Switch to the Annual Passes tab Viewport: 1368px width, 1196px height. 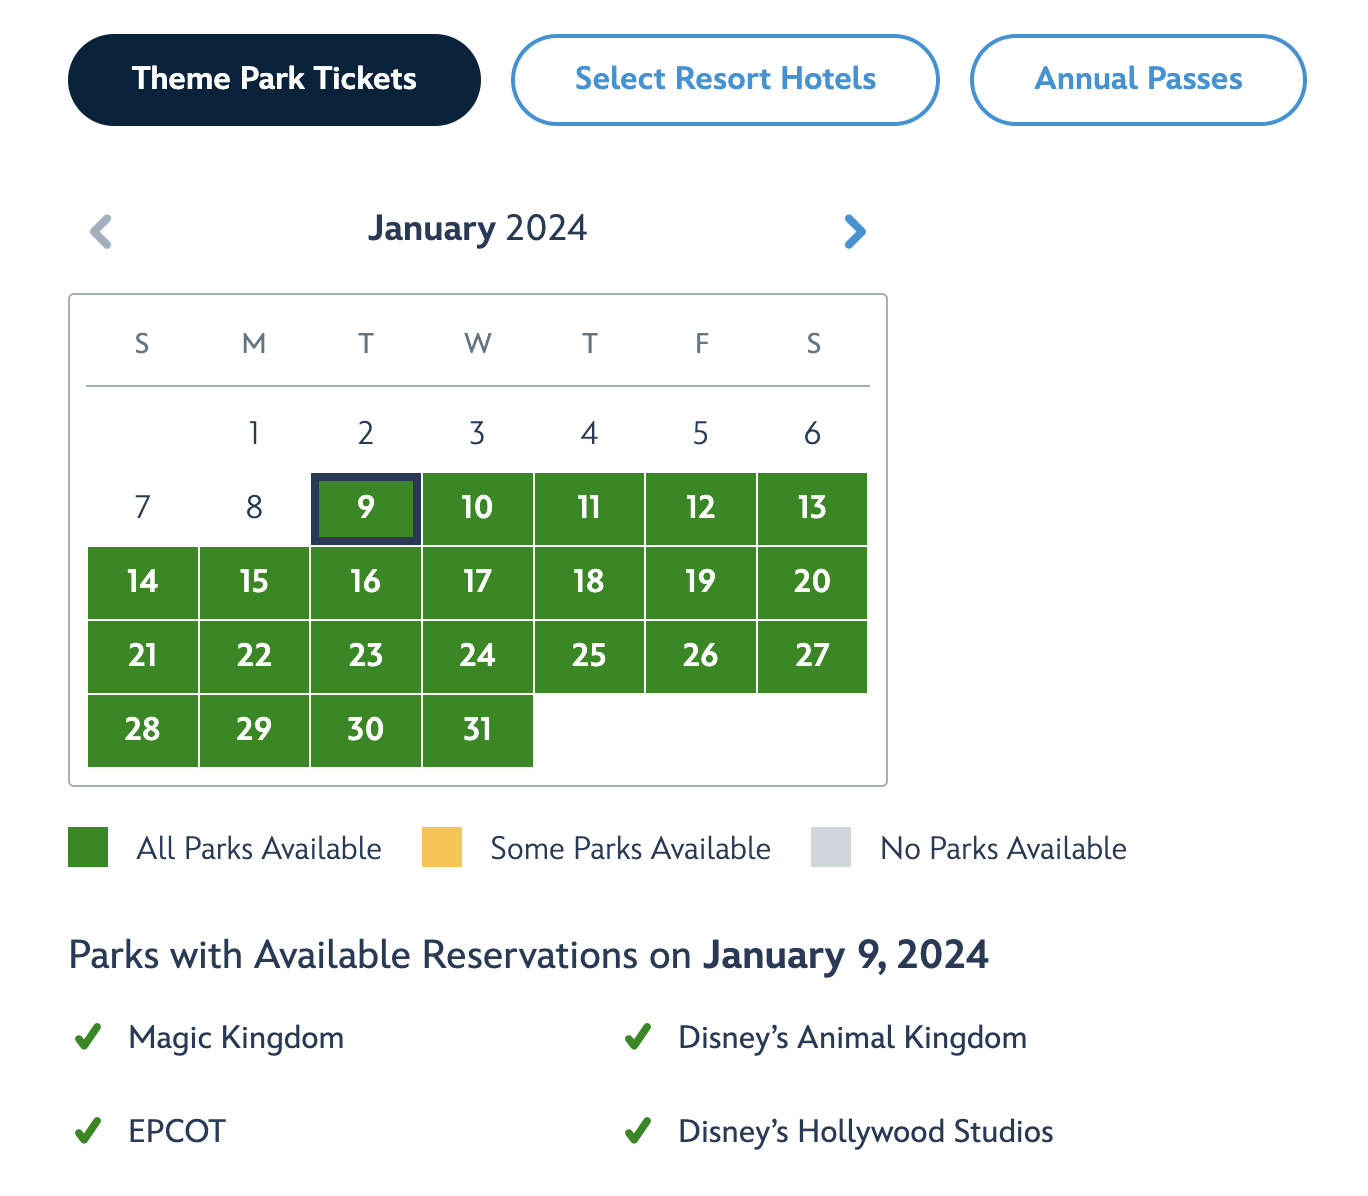click(x=1138, y=80)
